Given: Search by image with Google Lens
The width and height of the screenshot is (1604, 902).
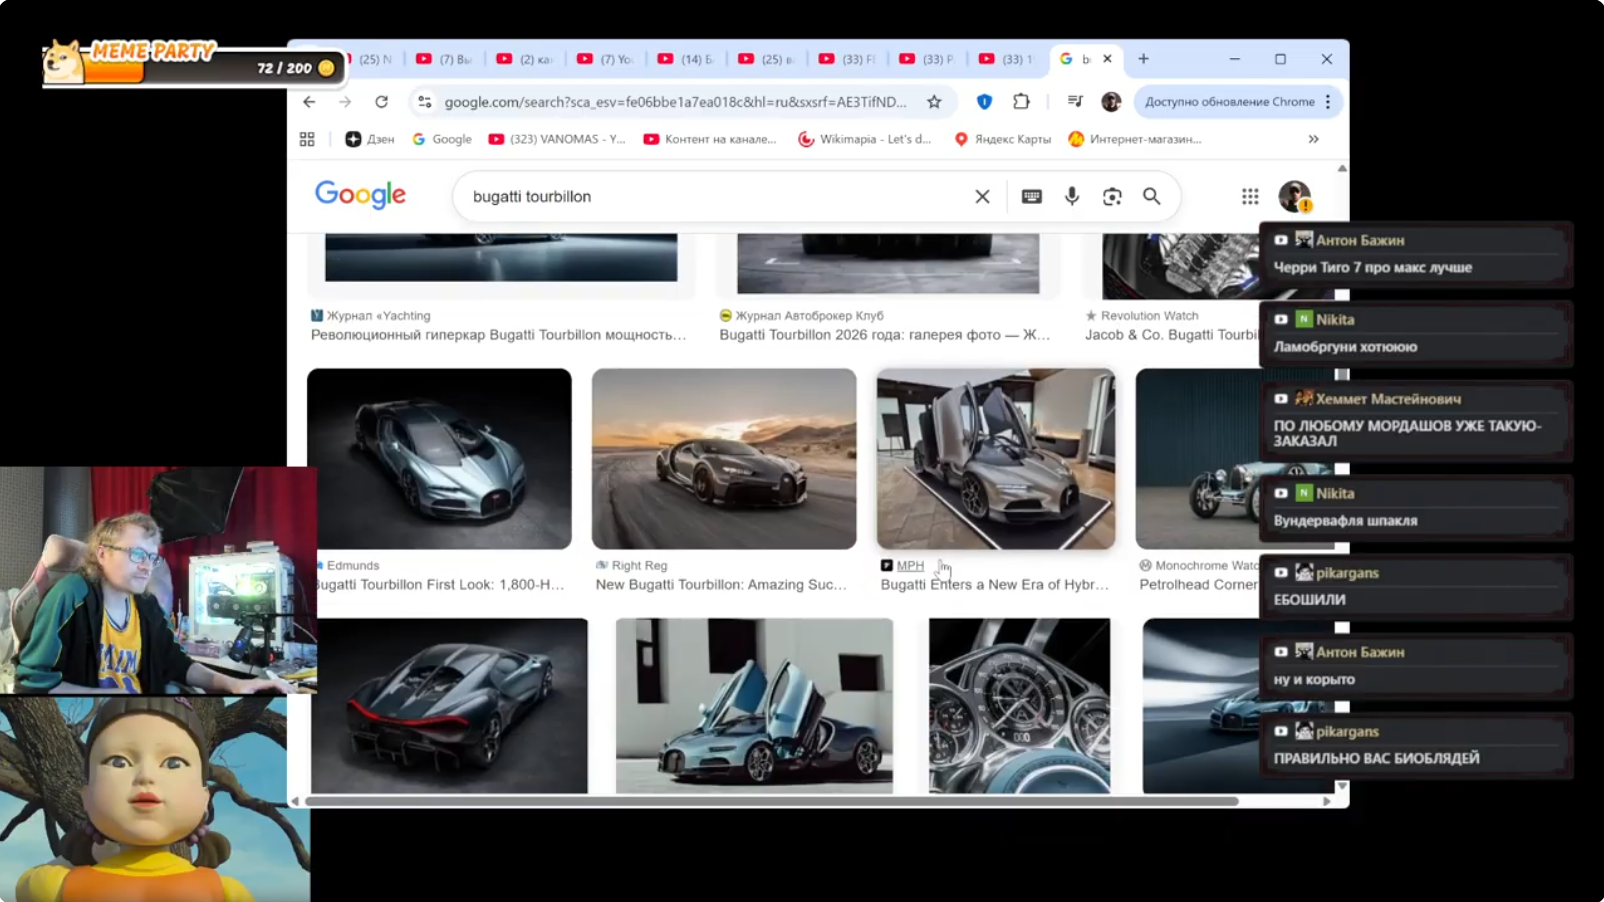Looking at the screenshot, I should (x=1112, y=197).
